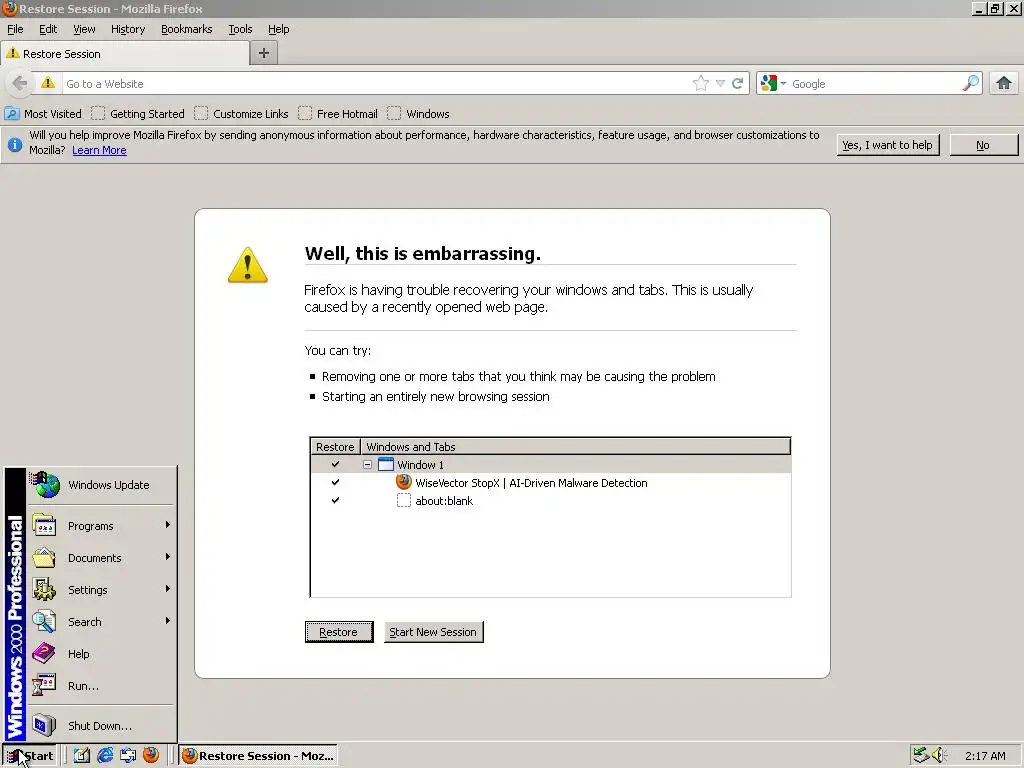Open Free Hotmail bookmark
Screen dimensions: 1024x768
[x=338, y=114]
